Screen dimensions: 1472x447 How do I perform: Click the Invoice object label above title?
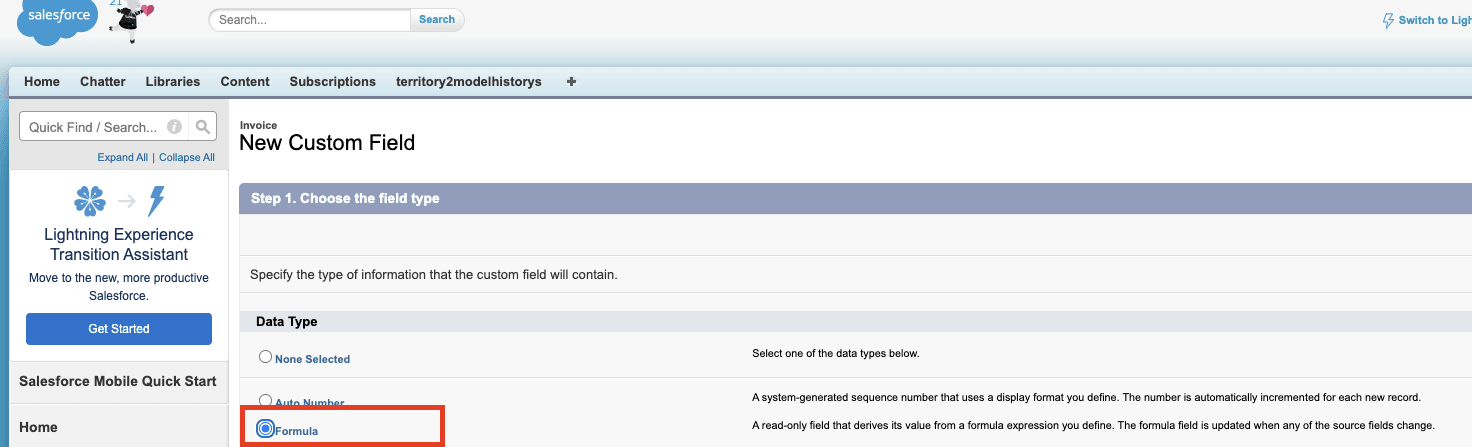click(x=259, y=125)
